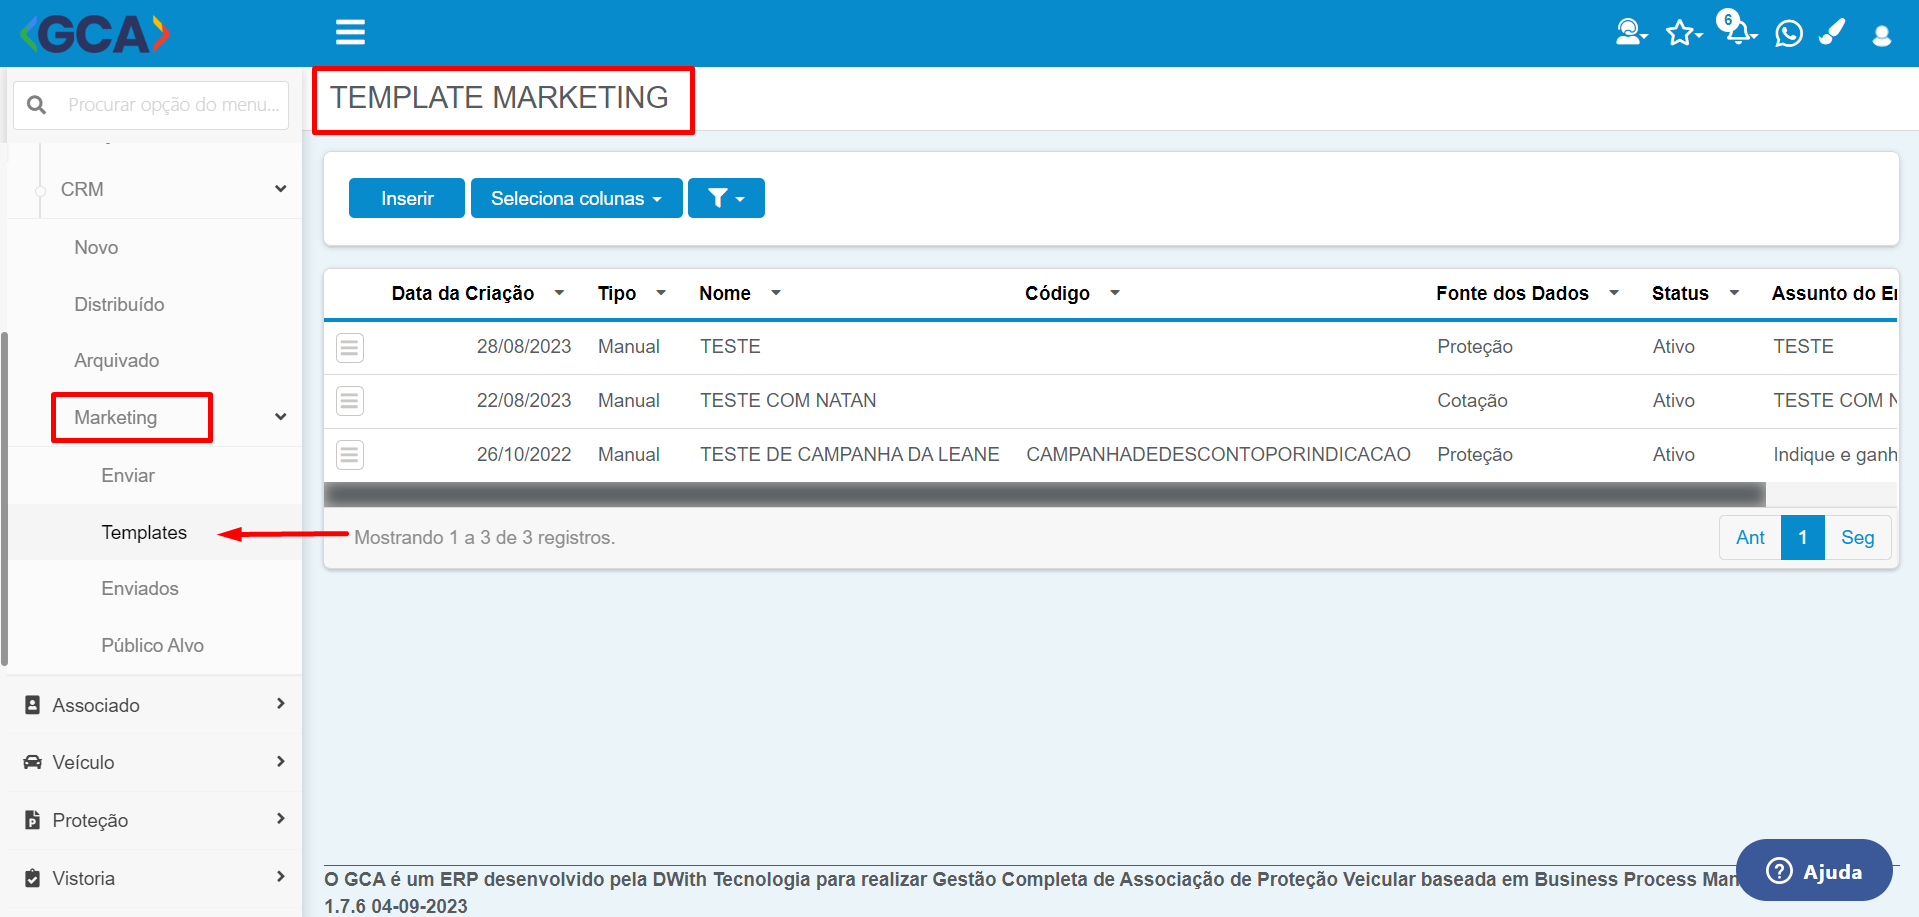Image resolution: width=1919 pixels, height=917 pixels.
Task: Open the Seleciona colunas dropdown
Action: 576,198
